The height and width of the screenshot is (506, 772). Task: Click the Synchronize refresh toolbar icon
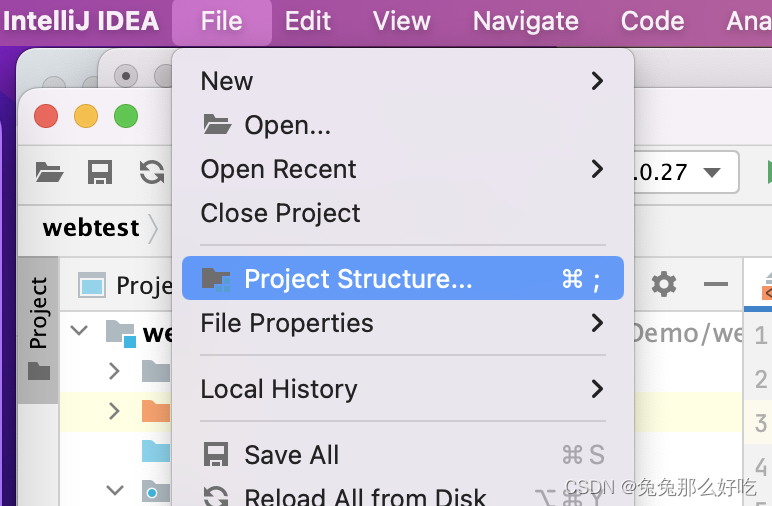click(x=152, y=172)
